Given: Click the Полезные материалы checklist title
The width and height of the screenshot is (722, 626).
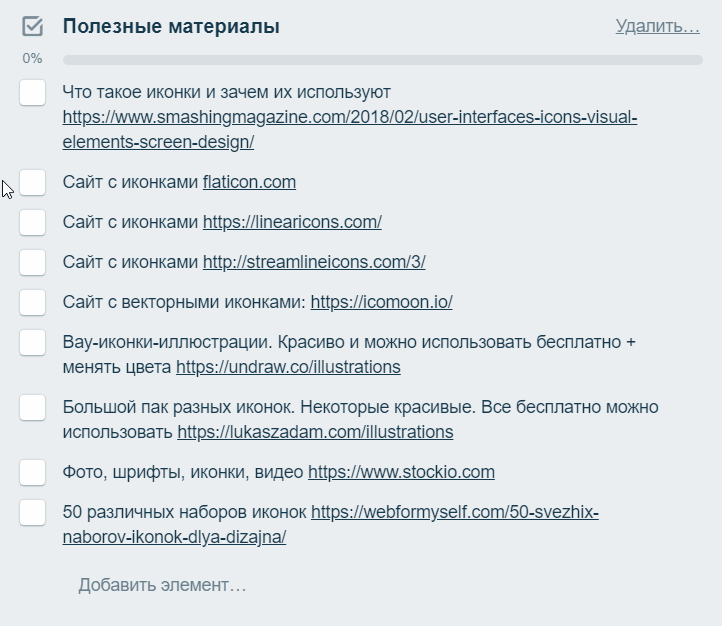Looking at the screenshot, I should [171, 27].
